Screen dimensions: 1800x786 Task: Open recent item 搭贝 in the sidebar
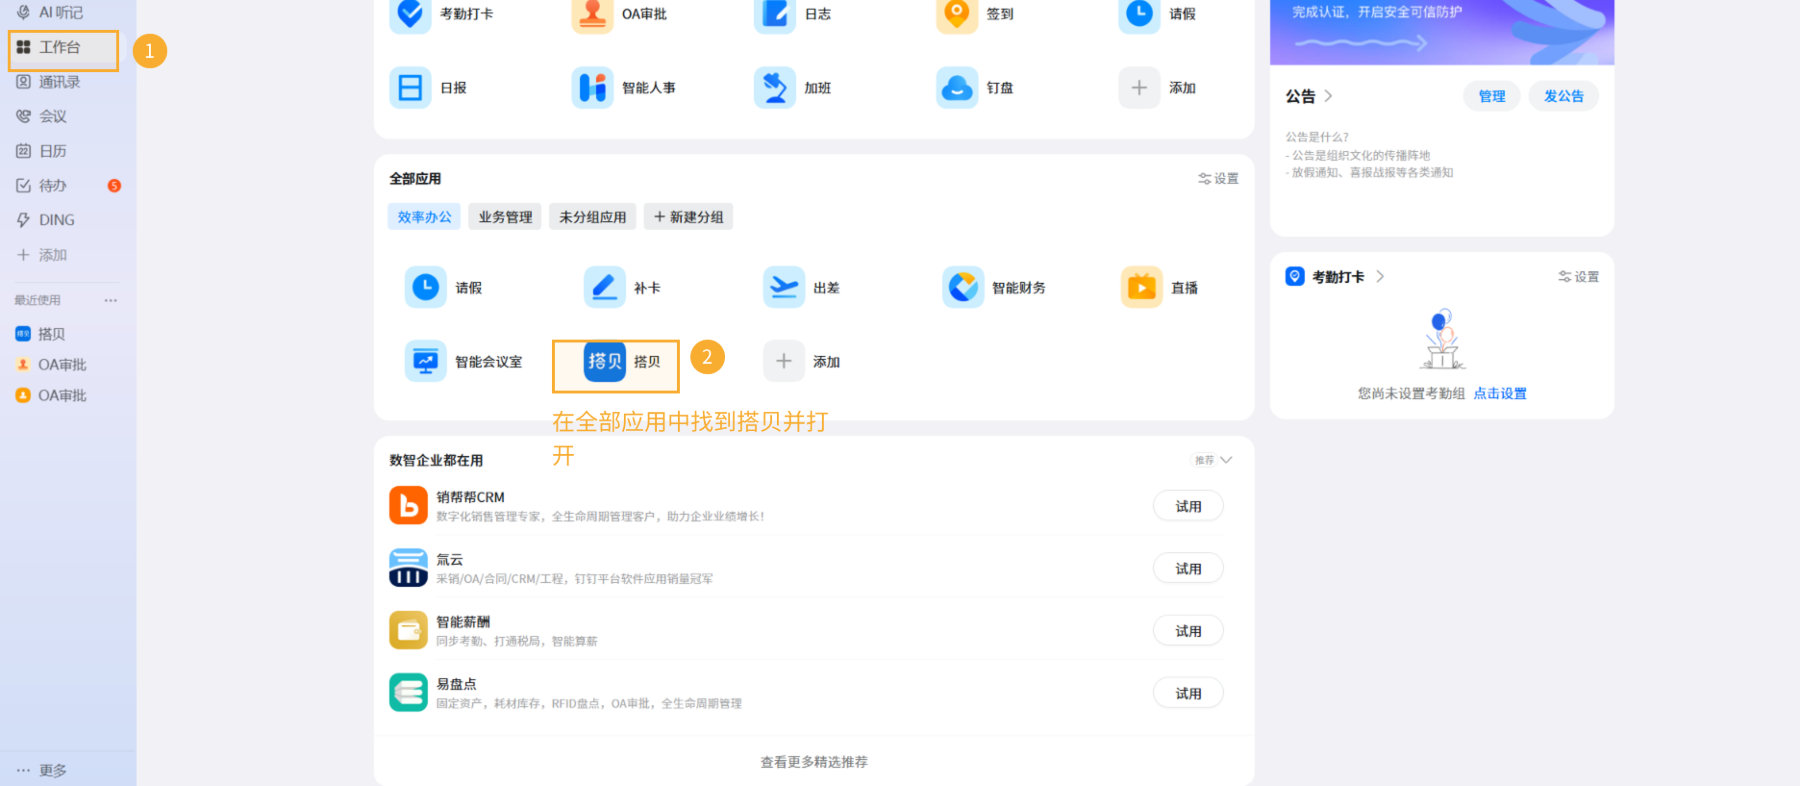(40, 334)
